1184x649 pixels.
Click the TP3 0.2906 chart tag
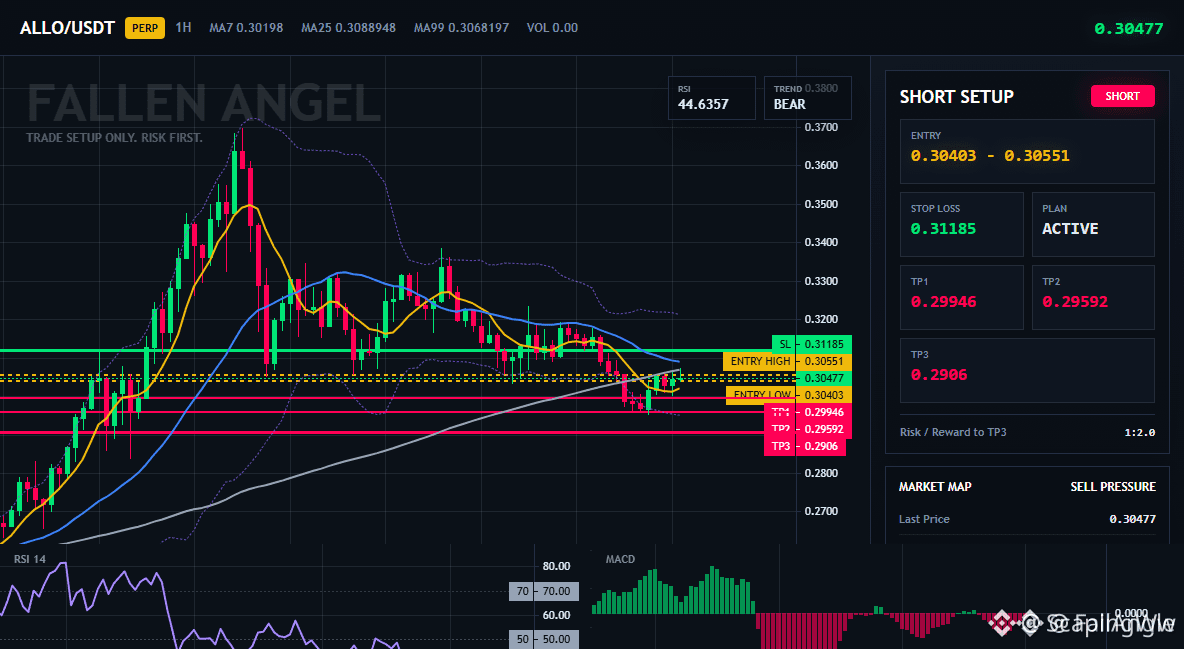tap(805, 447)
